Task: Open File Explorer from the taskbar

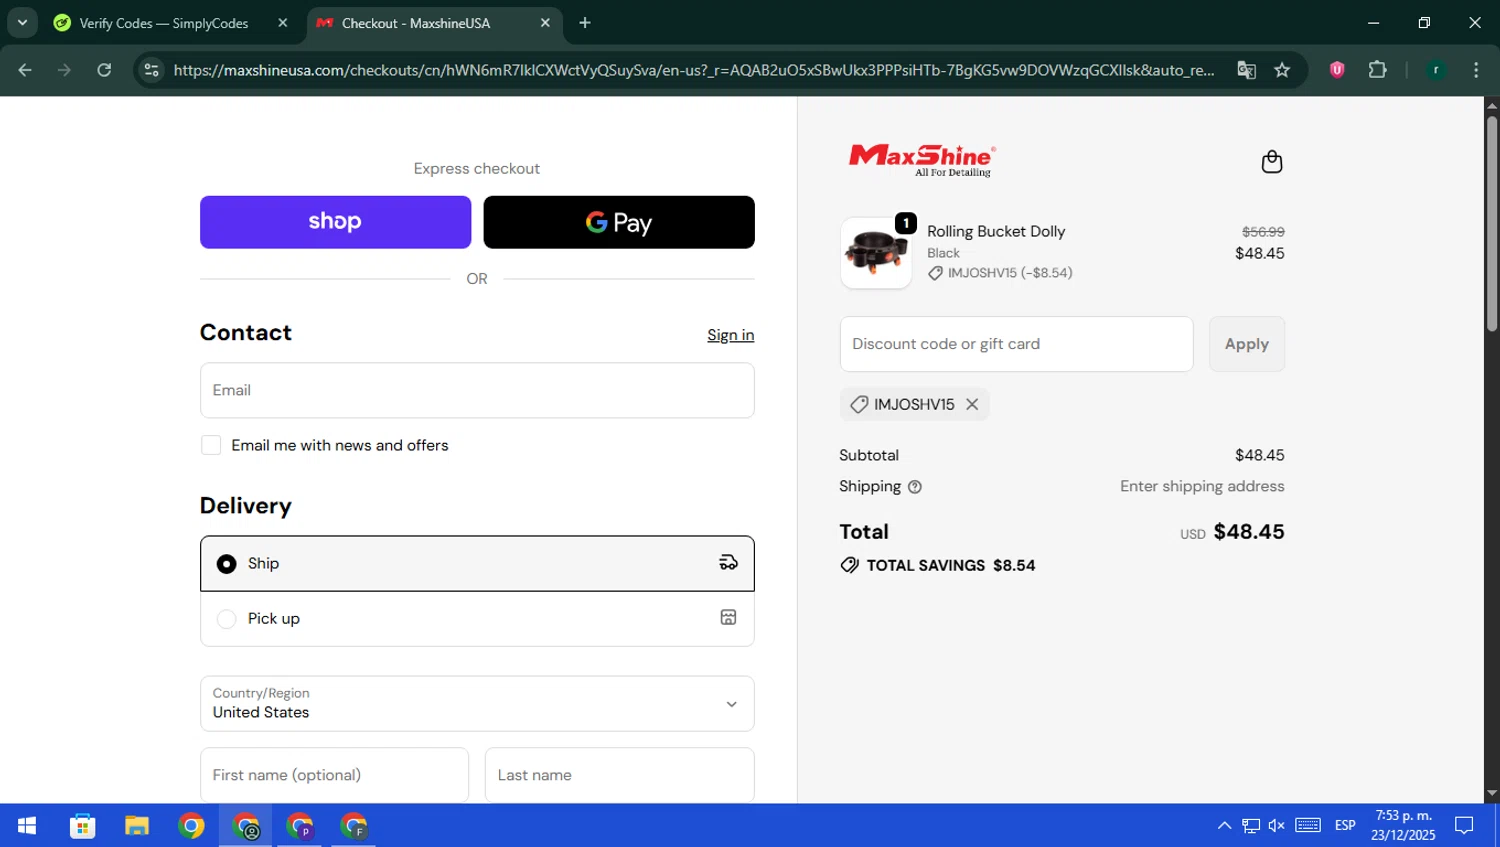Action: click(x=136, y=826)
